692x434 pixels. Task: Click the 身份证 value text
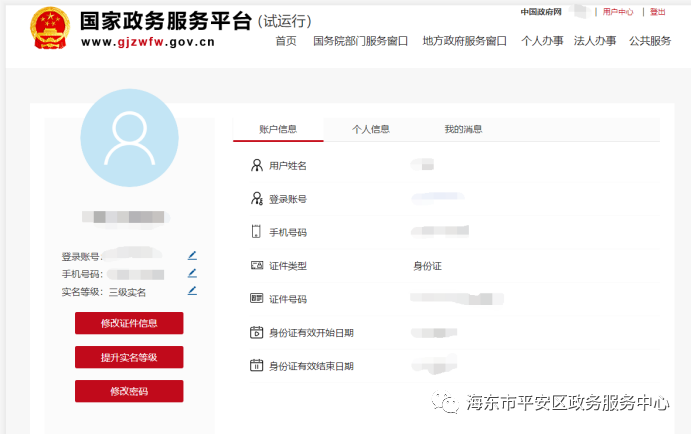click(x=427, y=266)
